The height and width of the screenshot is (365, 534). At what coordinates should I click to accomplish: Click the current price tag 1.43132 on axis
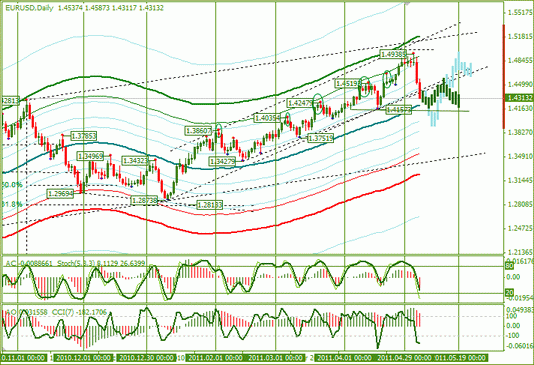(519, 98)
